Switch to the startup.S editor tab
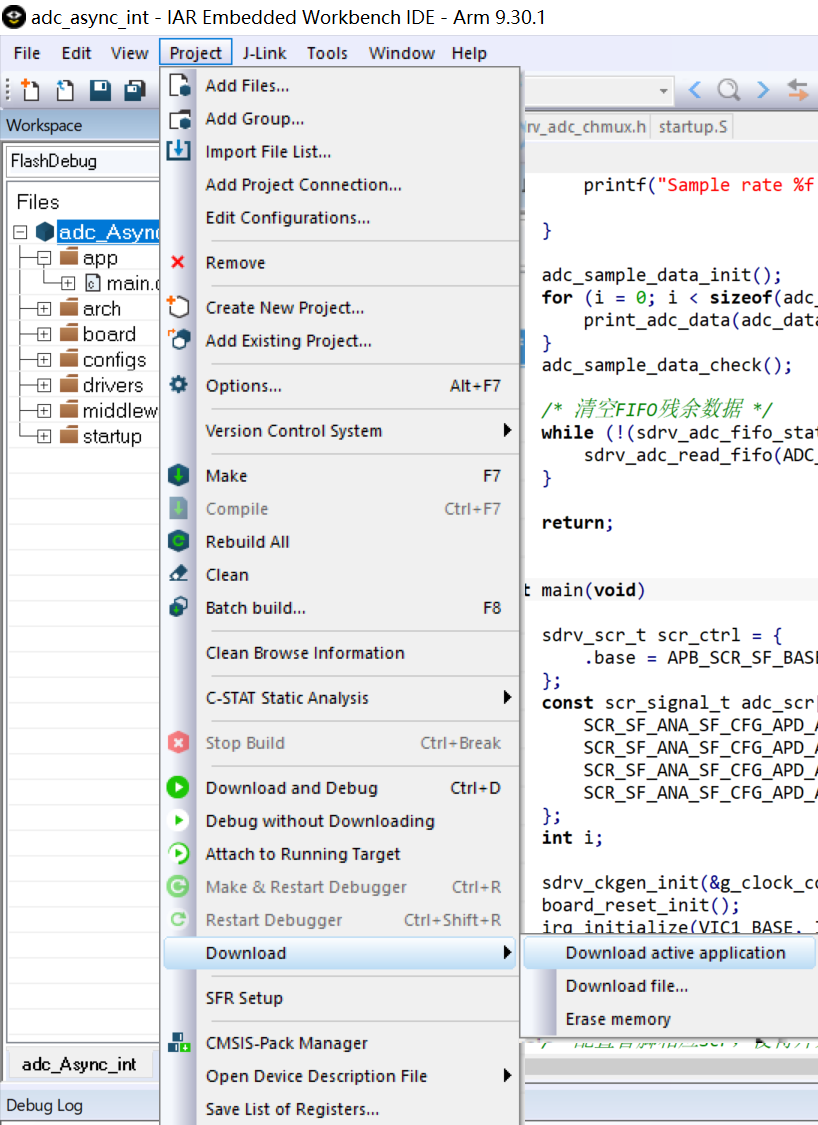This screenshot has height=1125, width=818. pyautogui.click(x=693, y=127)
